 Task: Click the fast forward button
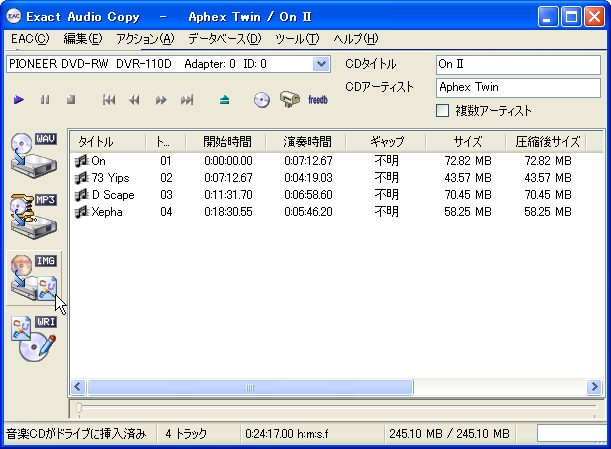161,100
